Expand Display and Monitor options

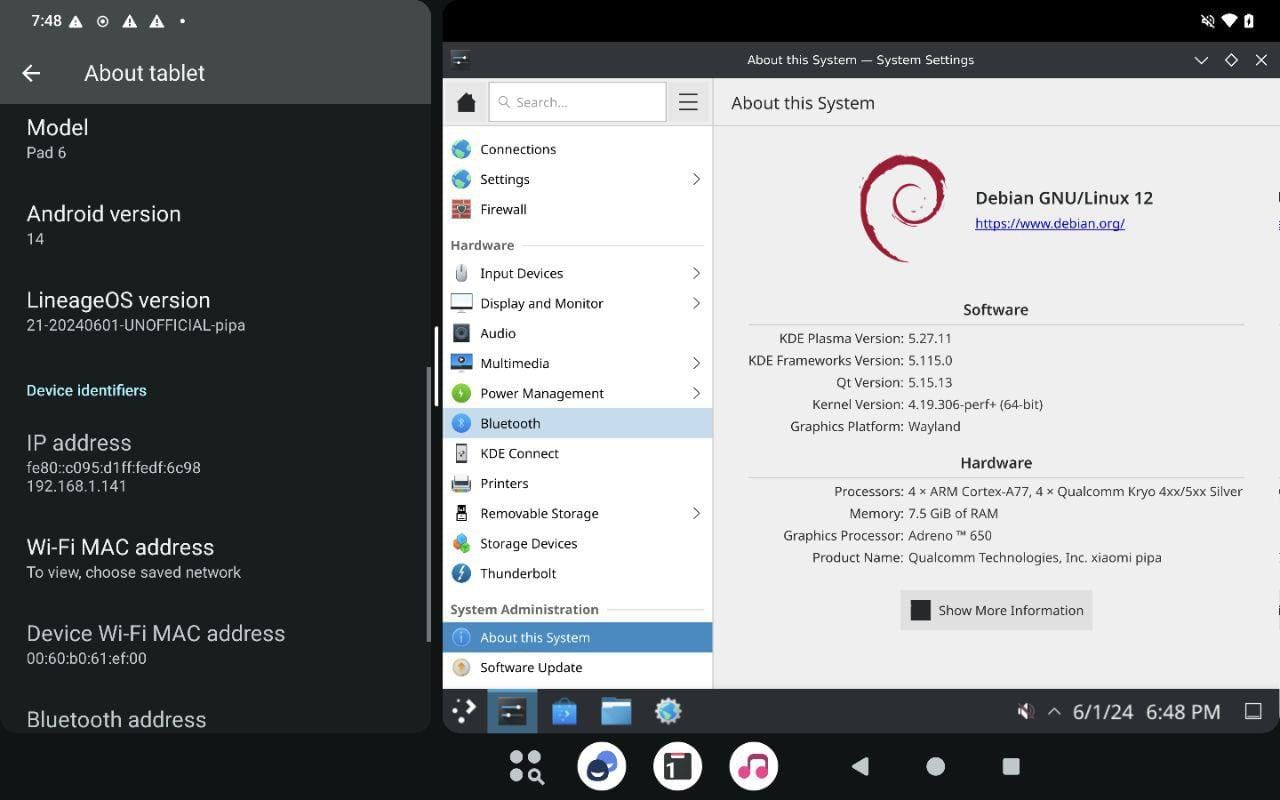click(541, 302)
